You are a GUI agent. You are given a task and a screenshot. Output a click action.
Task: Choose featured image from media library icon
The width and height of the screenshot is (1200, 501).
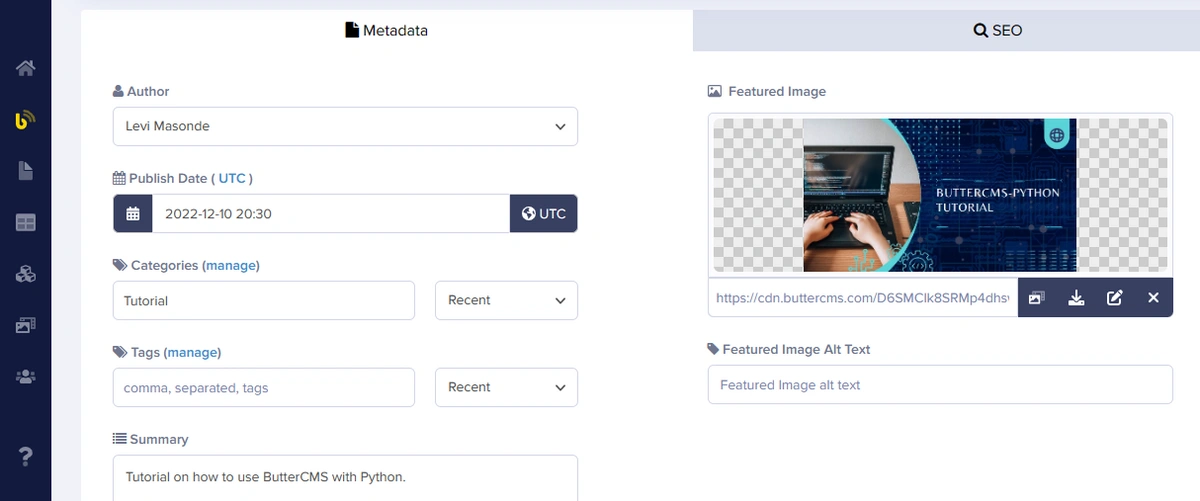(x=1036, y=298)
